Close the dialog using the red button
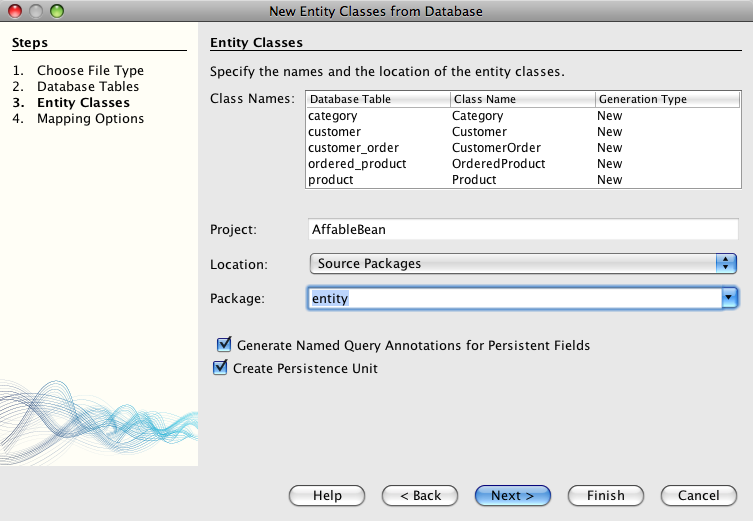This screenshot has width=753, height=521. click(15, 11)
